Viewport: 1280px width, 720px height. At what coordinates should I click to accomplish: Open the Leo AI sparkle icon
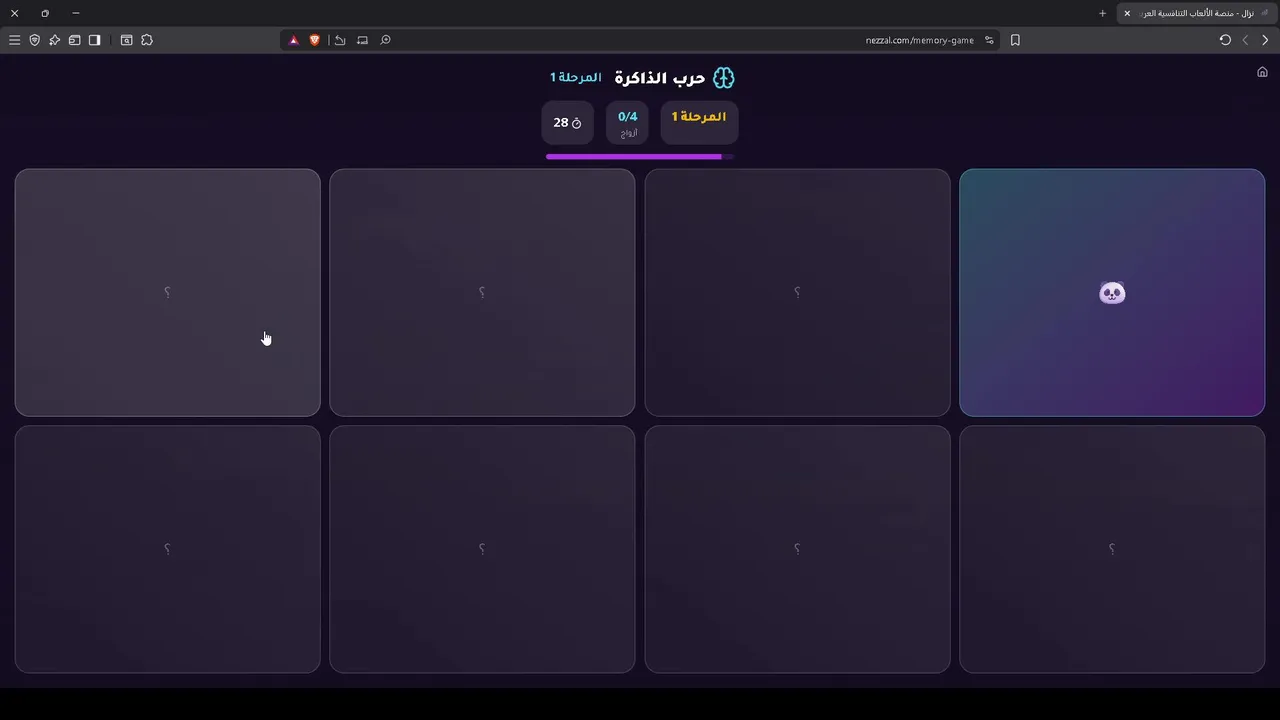54,40
